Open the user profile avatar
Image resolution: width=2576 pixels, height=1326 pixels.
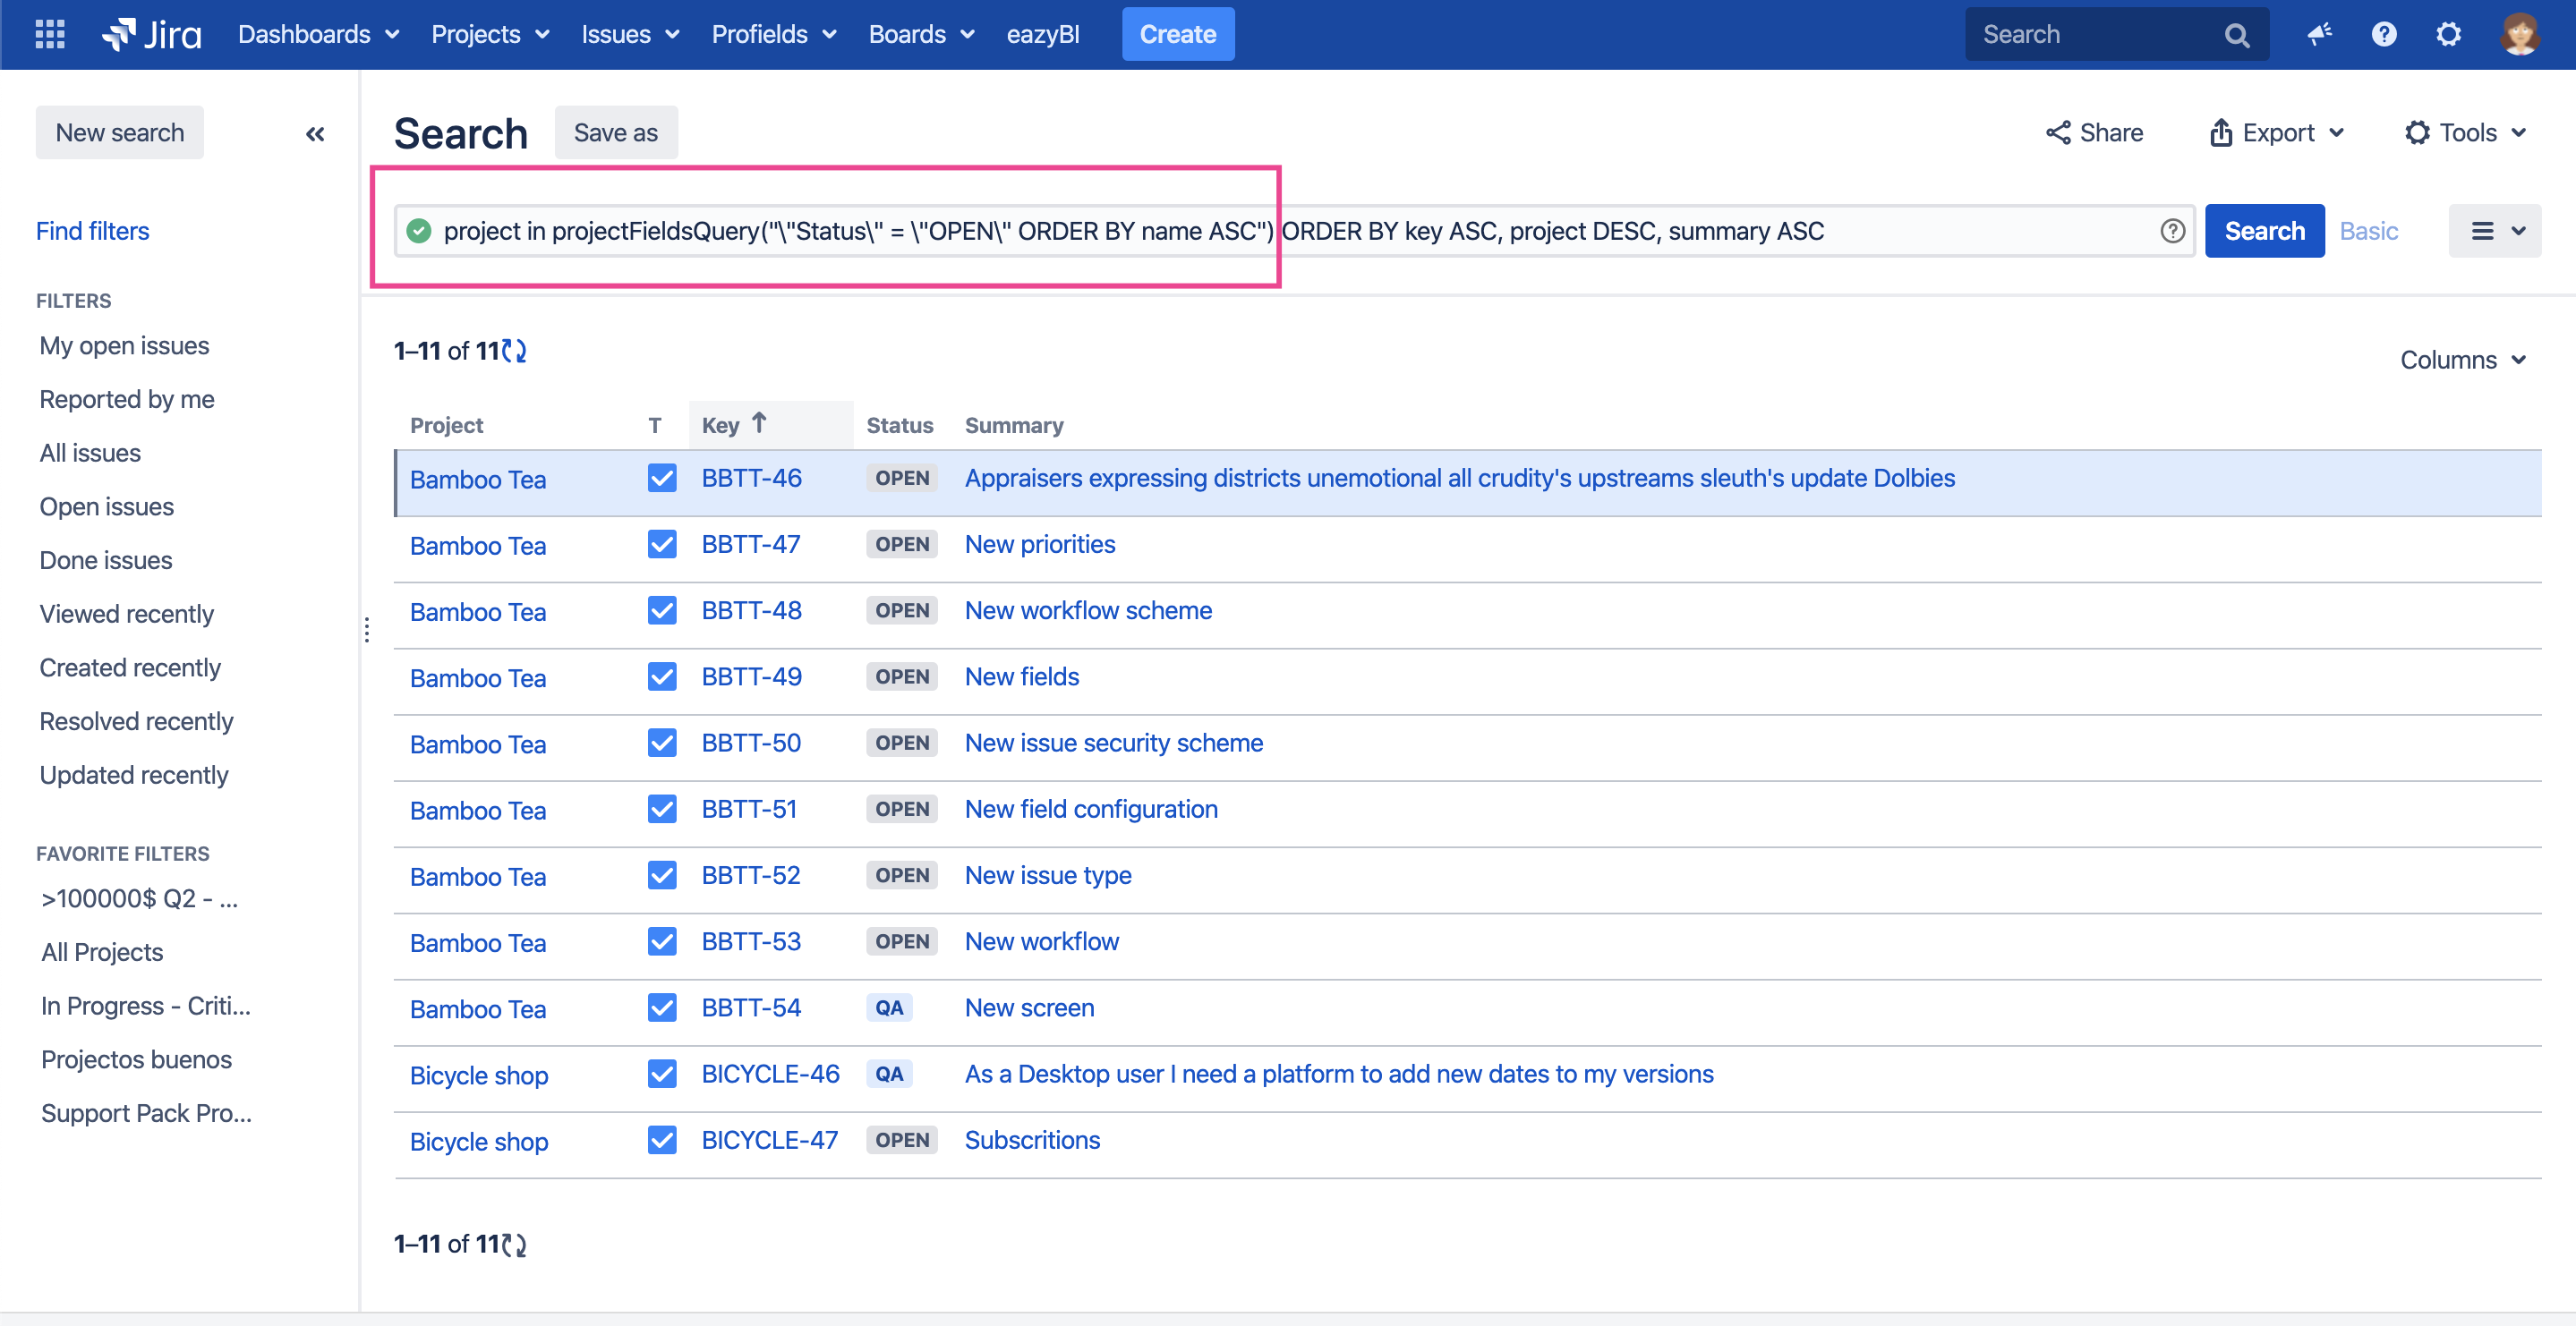(2518, 34)
